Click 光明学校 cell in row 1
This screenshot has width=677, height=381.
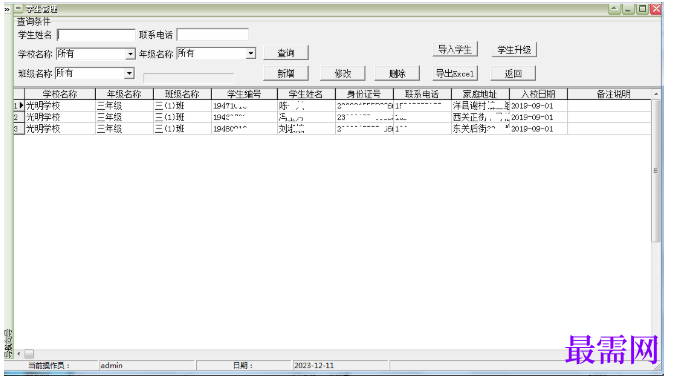(60, 105)
